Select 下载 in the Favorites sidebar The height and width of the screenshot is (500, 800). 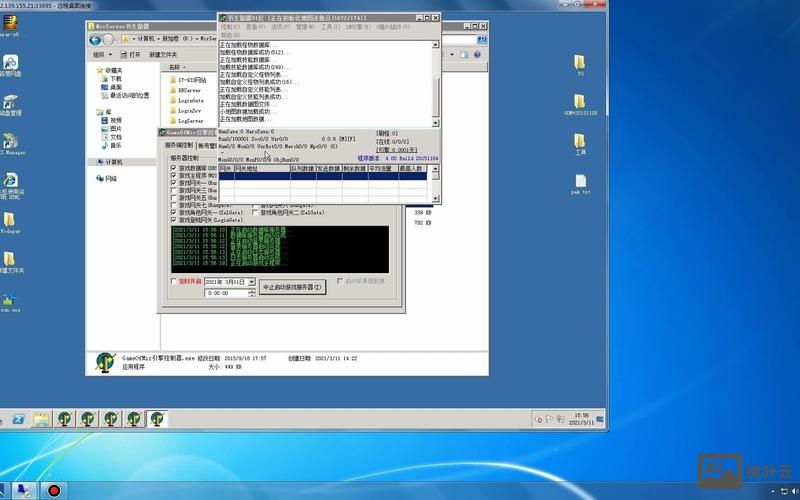click(115, 79)
